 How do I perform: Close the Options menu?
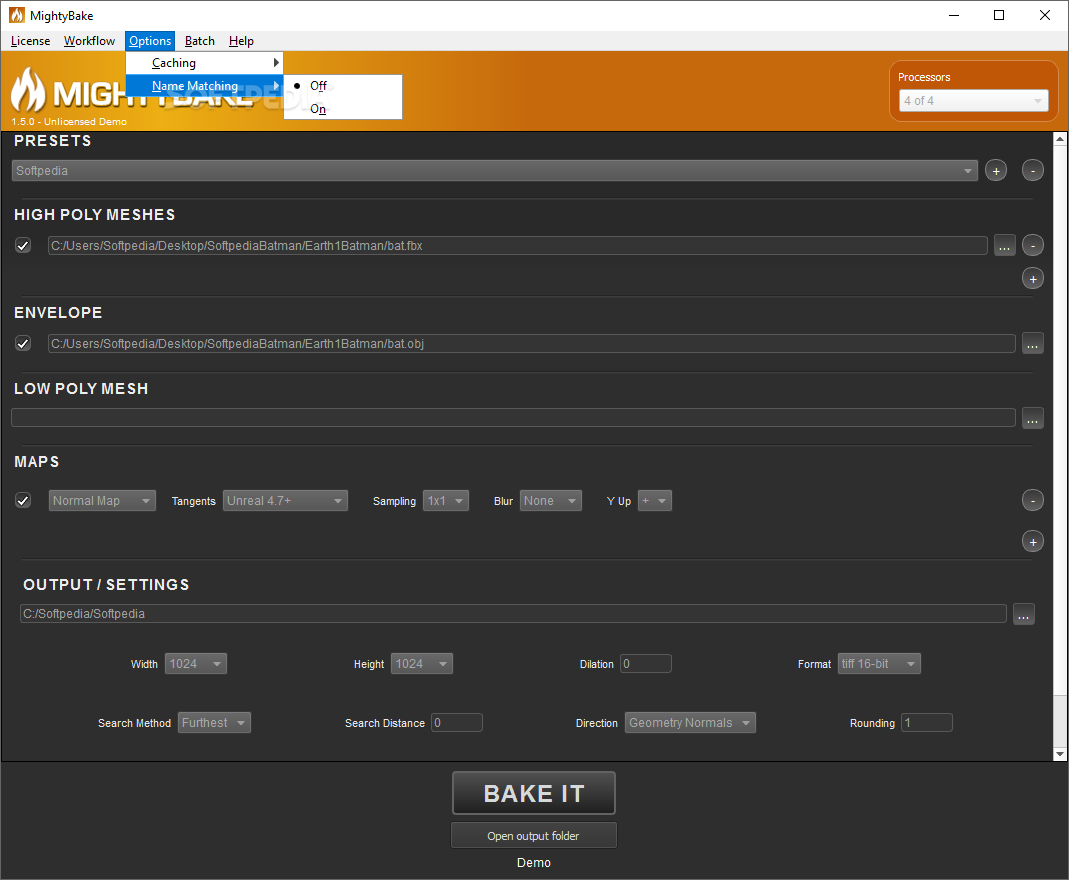coord(150,41)
